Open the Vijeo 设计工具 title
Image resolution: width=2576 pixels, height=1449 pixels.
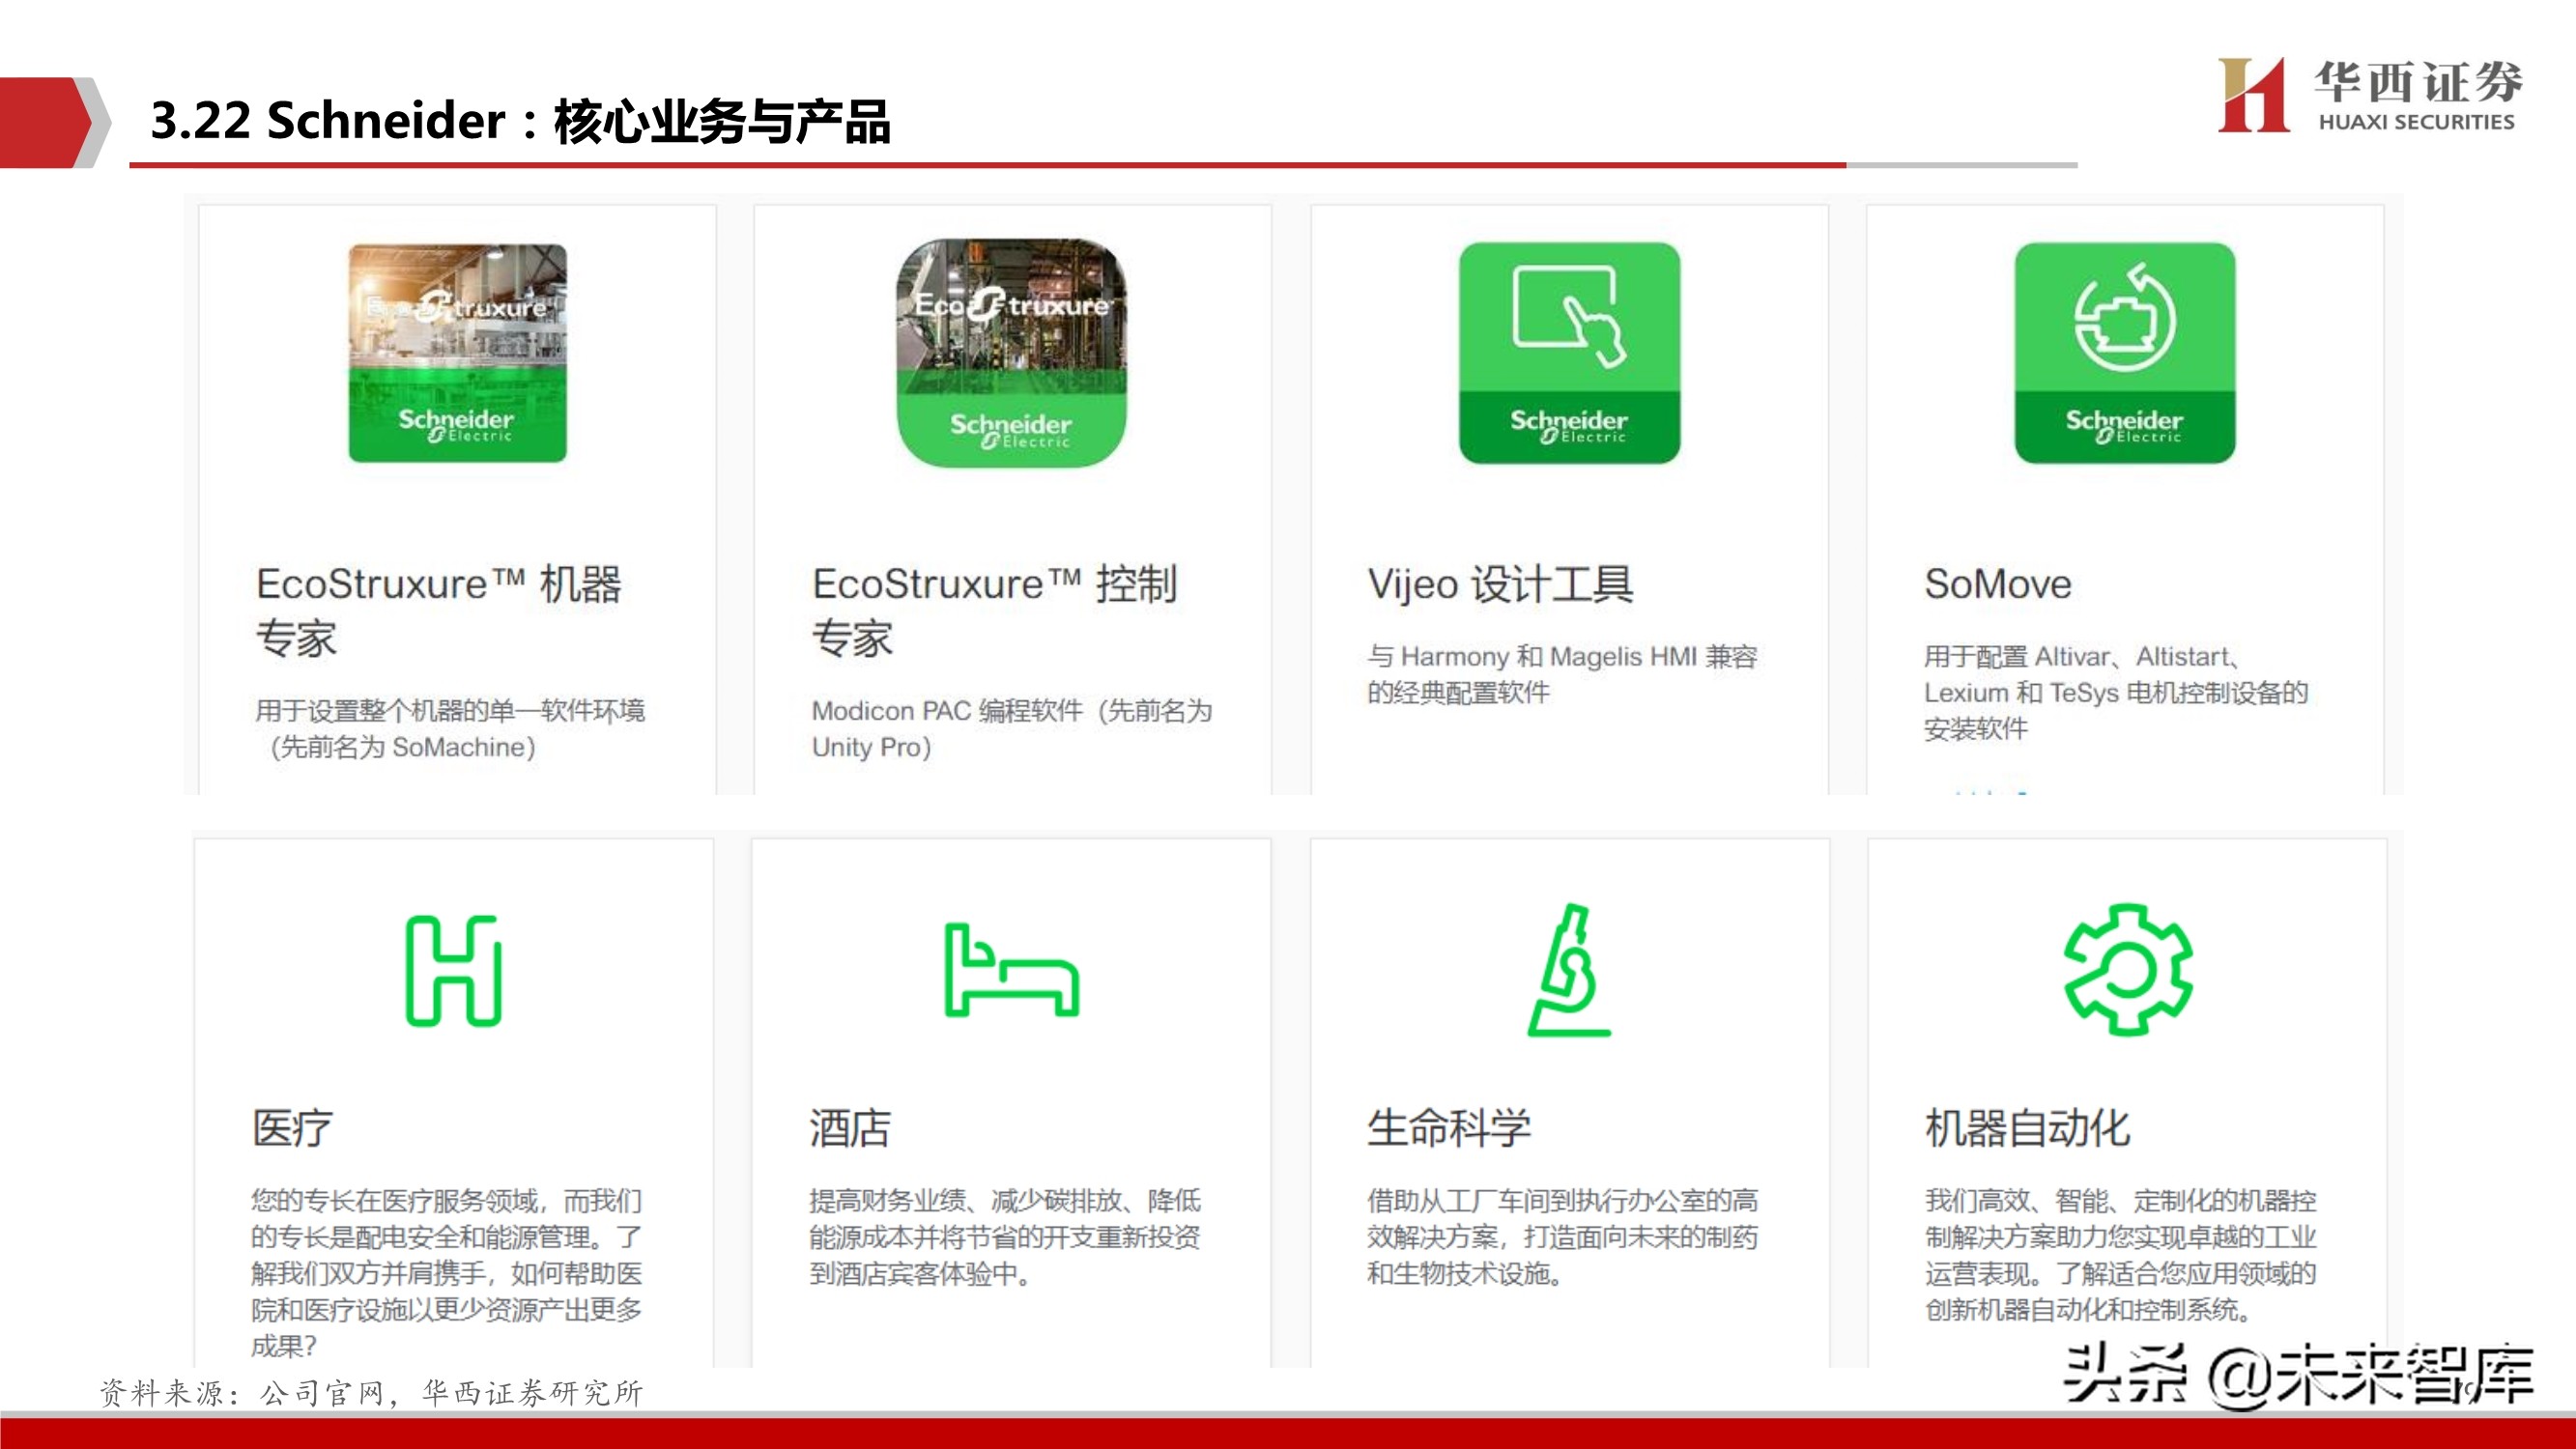point(1500,584)
